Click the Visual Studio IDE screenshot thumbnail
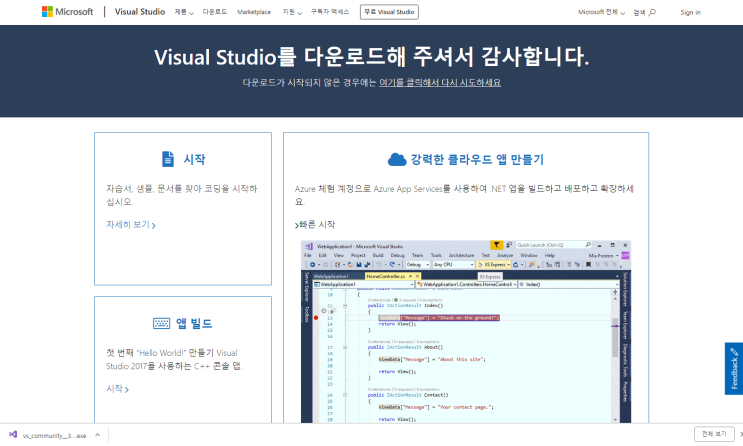Viewport: 743px width, 446px height. click(x=466, y=332)
